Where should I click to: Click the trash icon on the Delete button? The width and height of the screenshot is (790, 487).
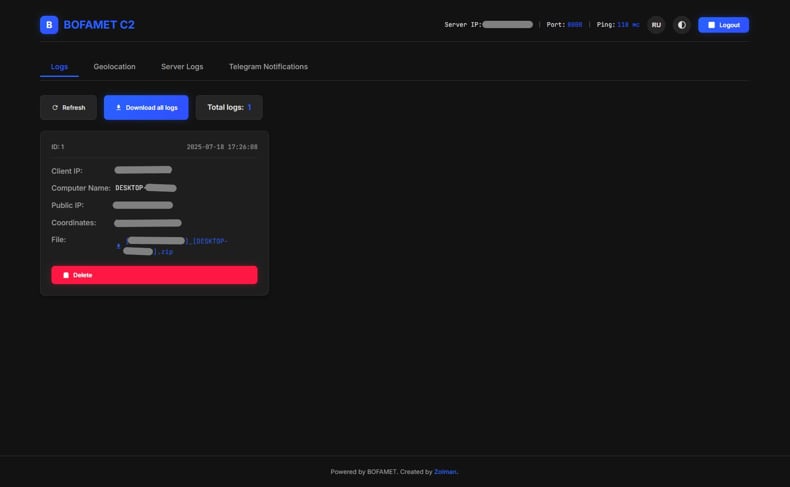(x=66, y=275)
